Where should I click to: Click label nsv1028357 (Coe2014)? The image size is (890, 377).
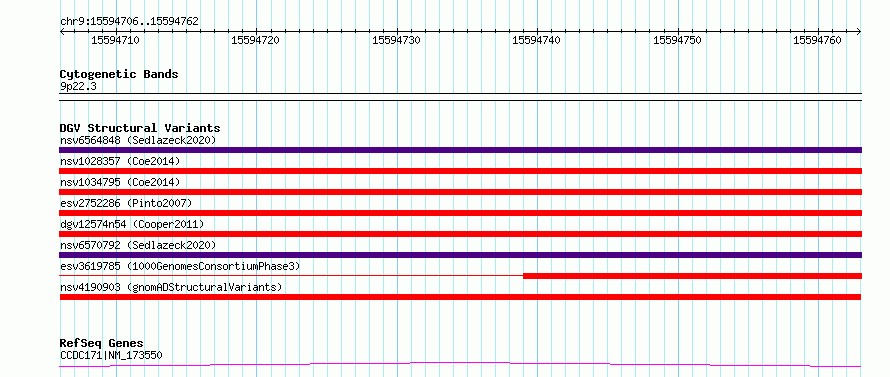click(x=120, y=161)
